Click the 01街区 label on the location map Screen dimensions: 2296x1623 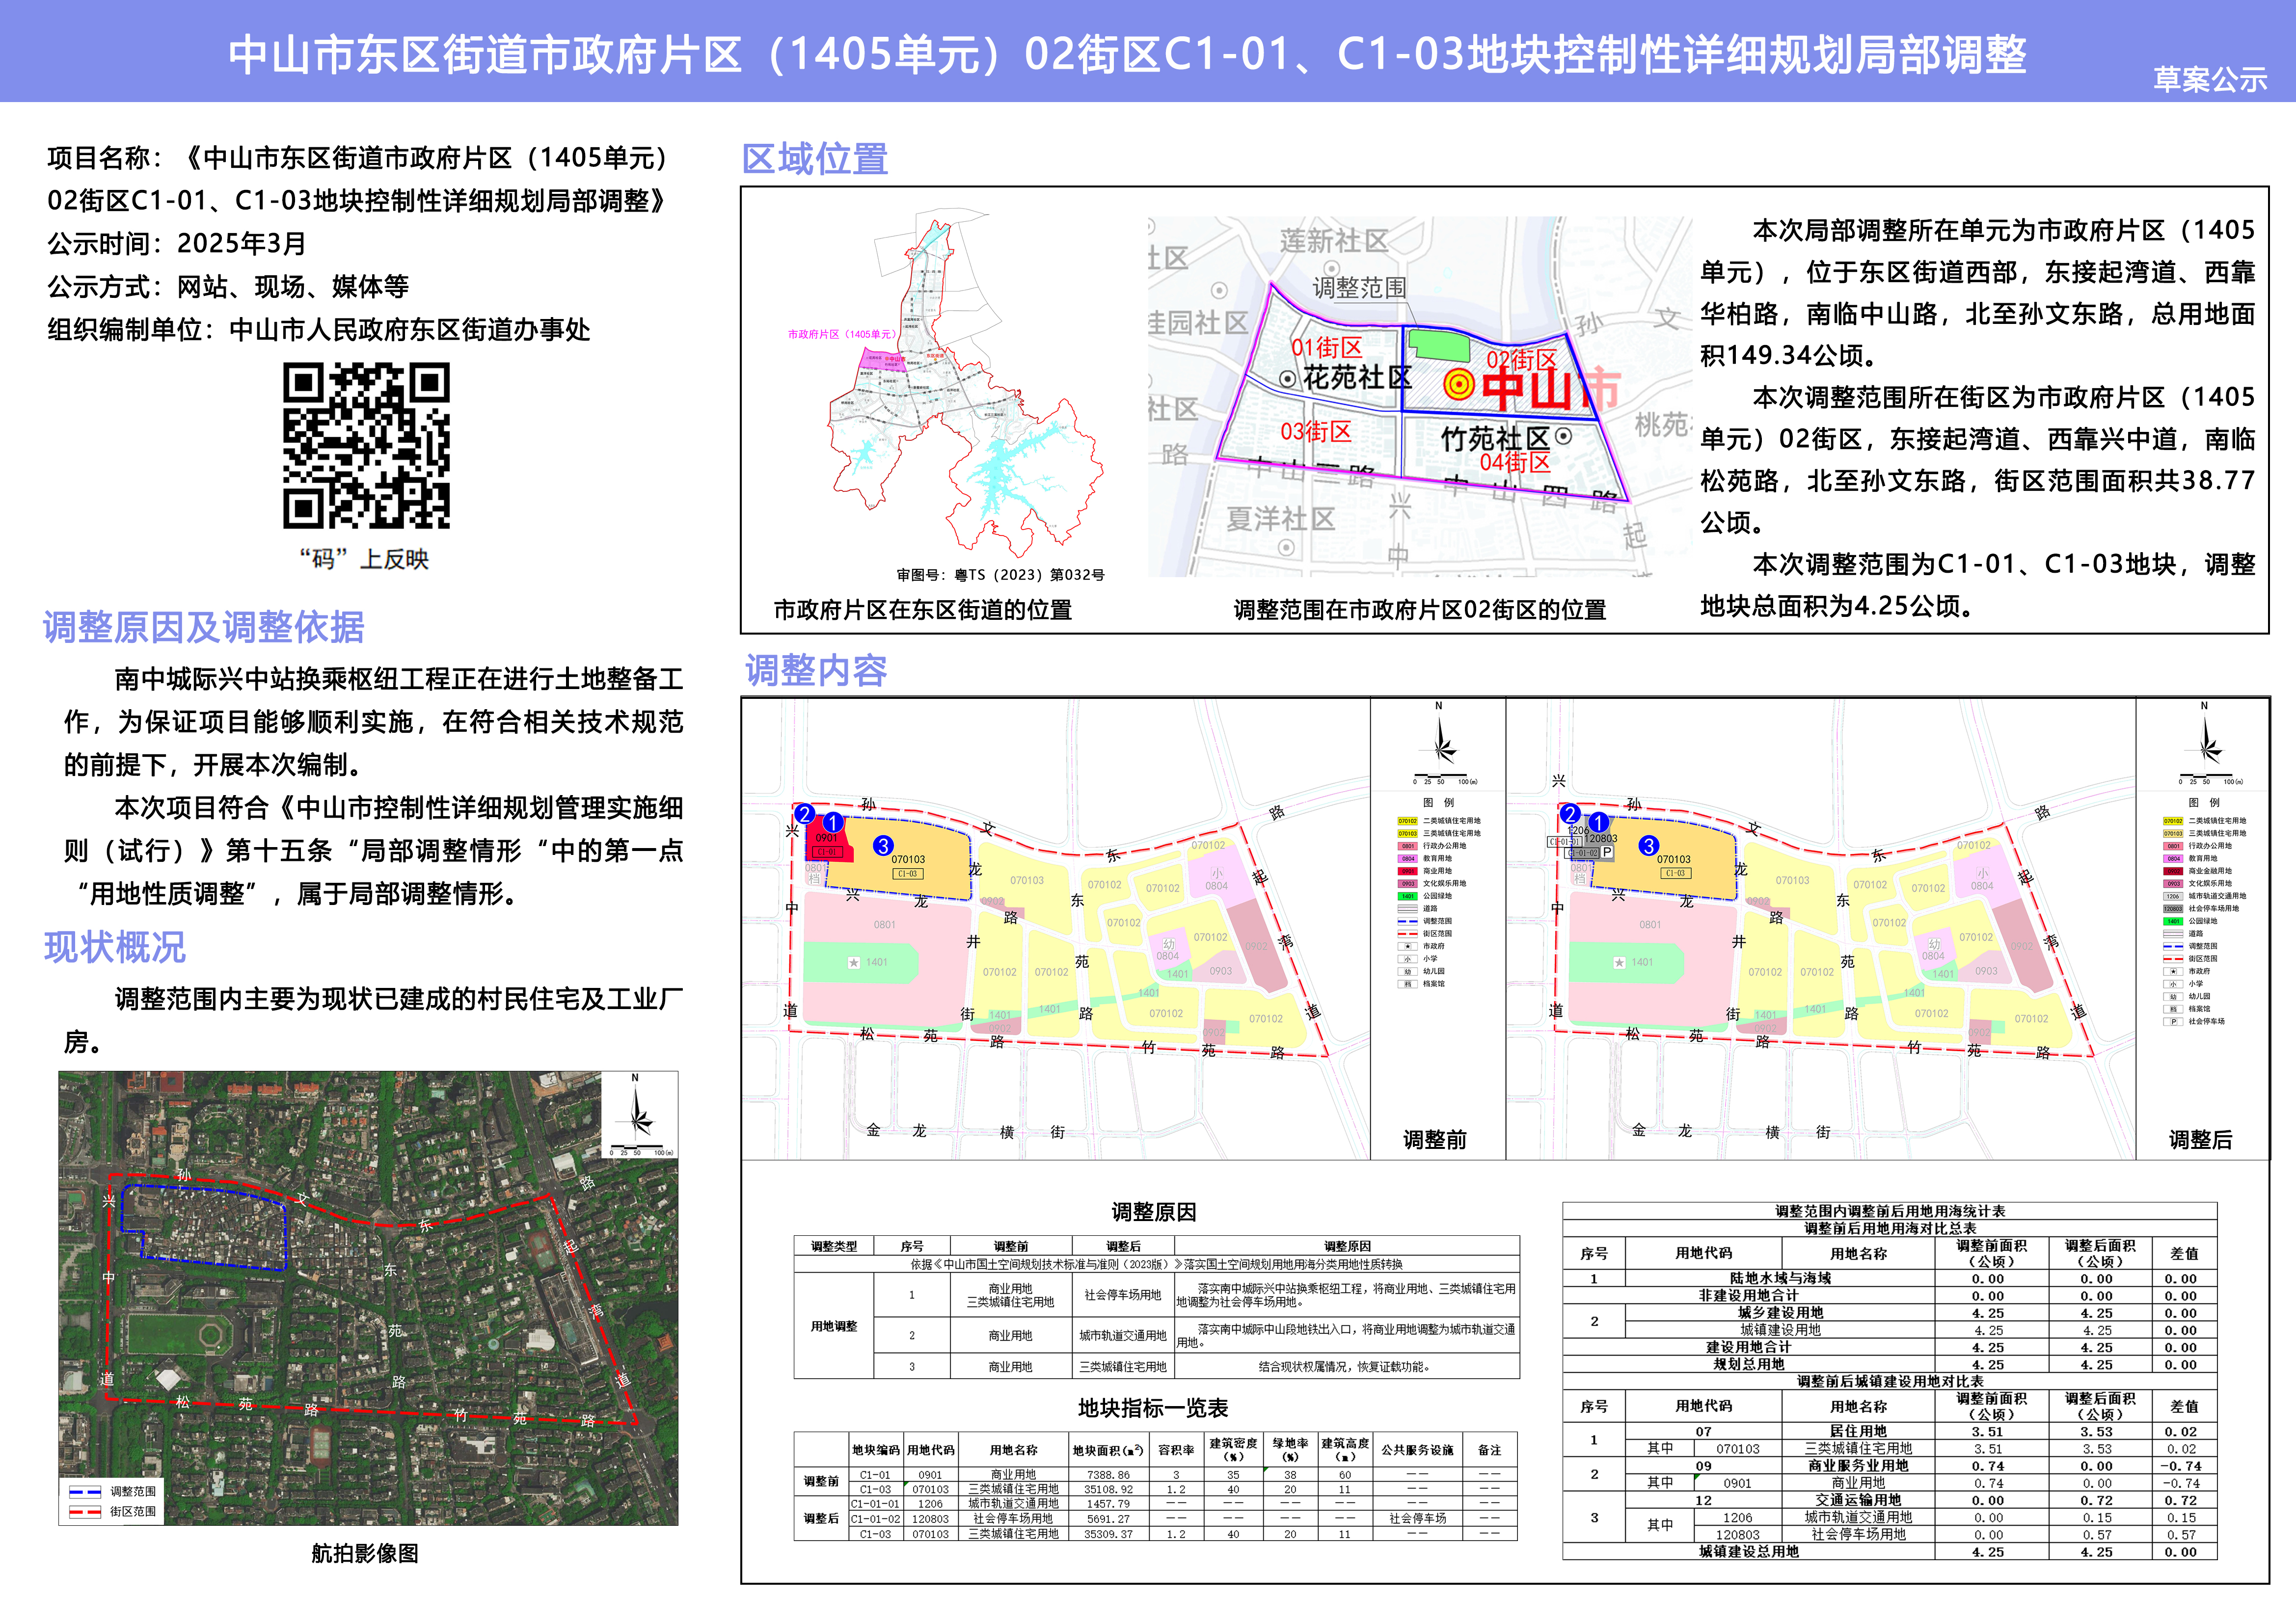point(1327,347)
